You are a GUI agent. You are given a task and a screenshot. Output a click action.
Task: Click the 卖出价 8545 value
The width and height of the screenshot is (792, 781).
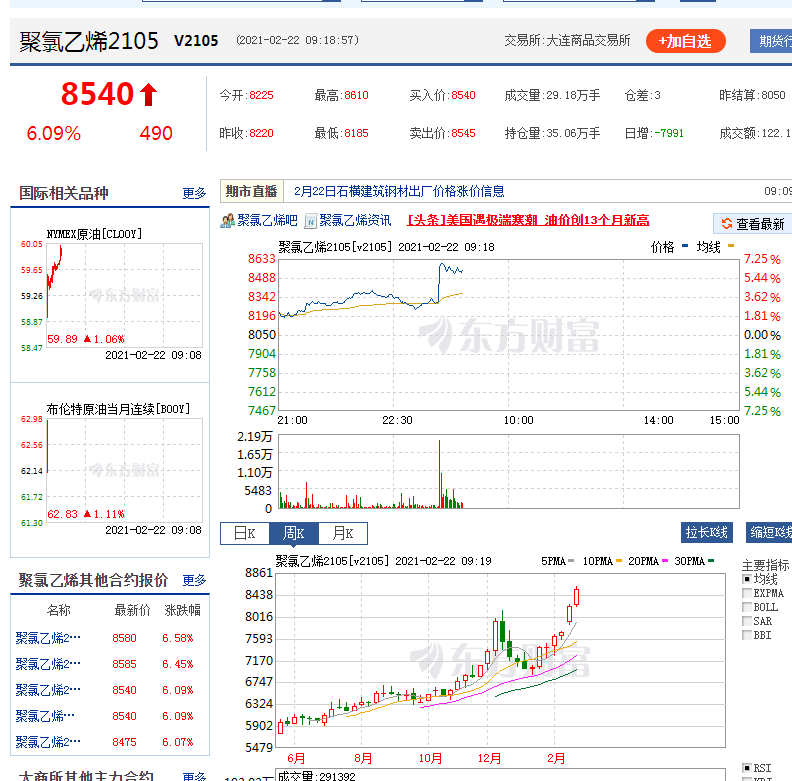tap(463, 133)
